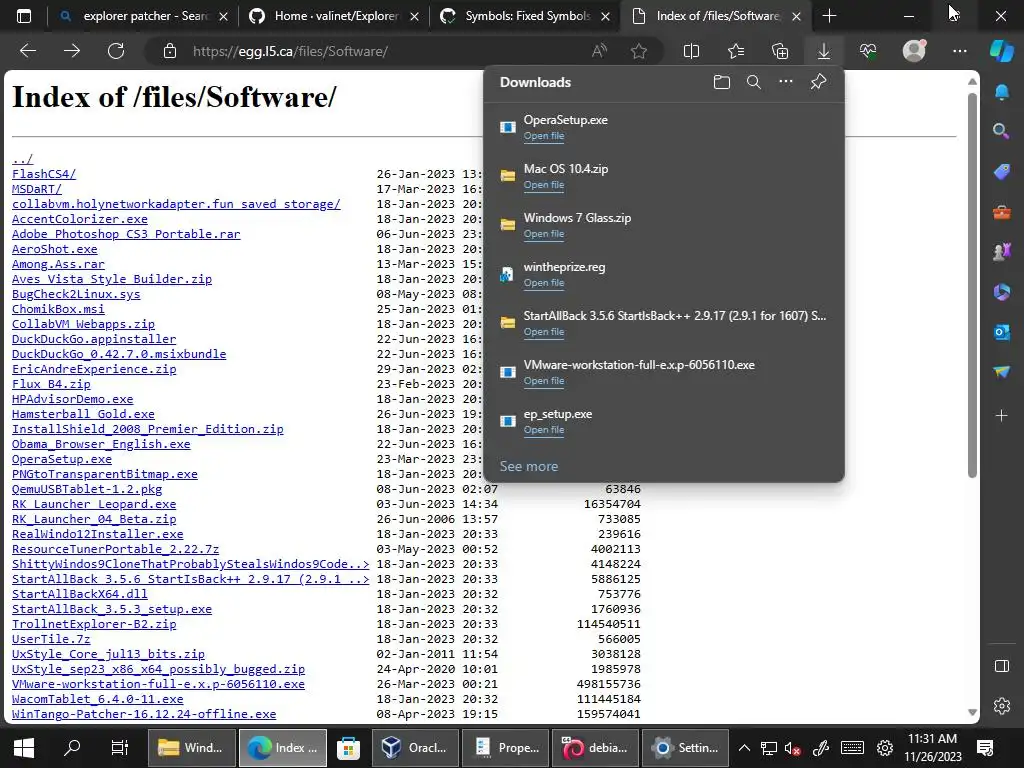Open file link under OperaSetup.exe download
Screen dimensions: 1024x768
[543, 136]
